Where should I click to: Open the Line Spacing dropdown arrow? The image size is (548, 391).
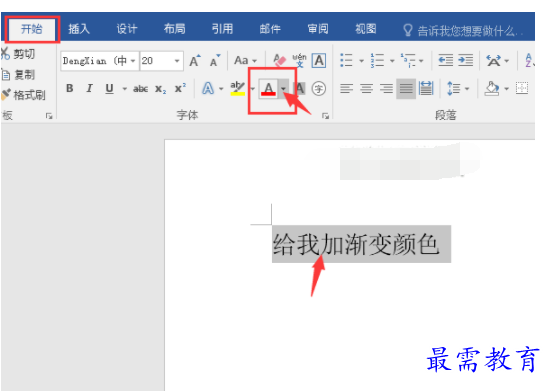pyautogui.click(x=467, y=89)
